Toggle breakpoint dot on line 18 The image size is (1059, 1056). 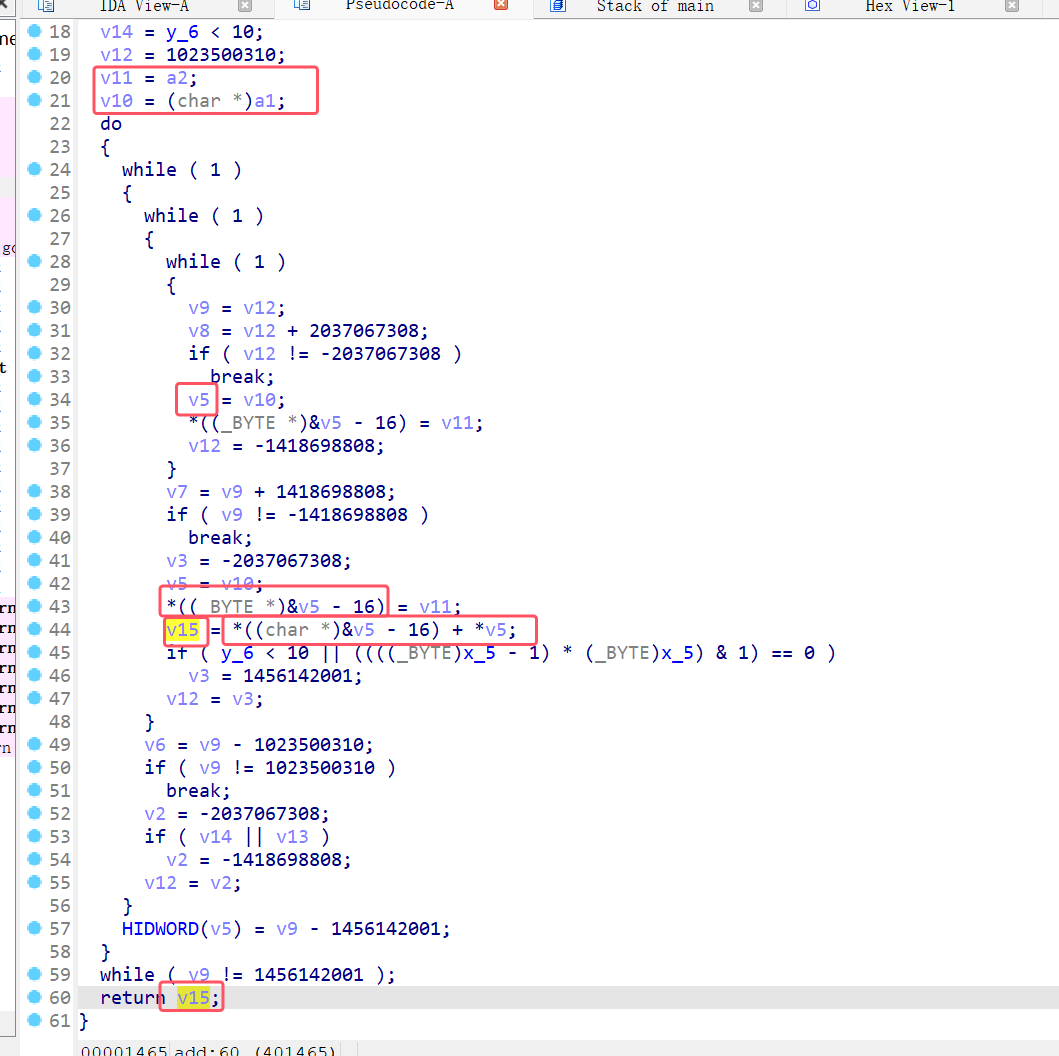(x=35, y=31)
